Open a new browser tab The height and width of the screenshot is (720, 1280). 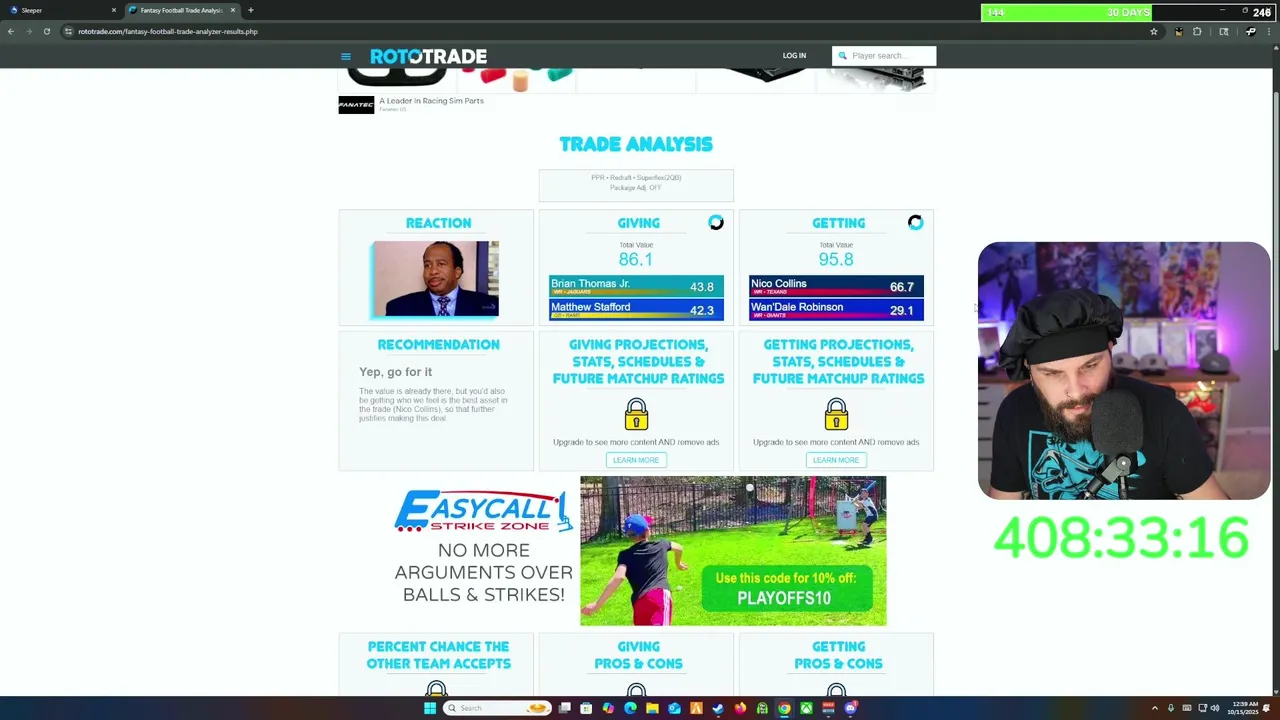tap(250, 10)
